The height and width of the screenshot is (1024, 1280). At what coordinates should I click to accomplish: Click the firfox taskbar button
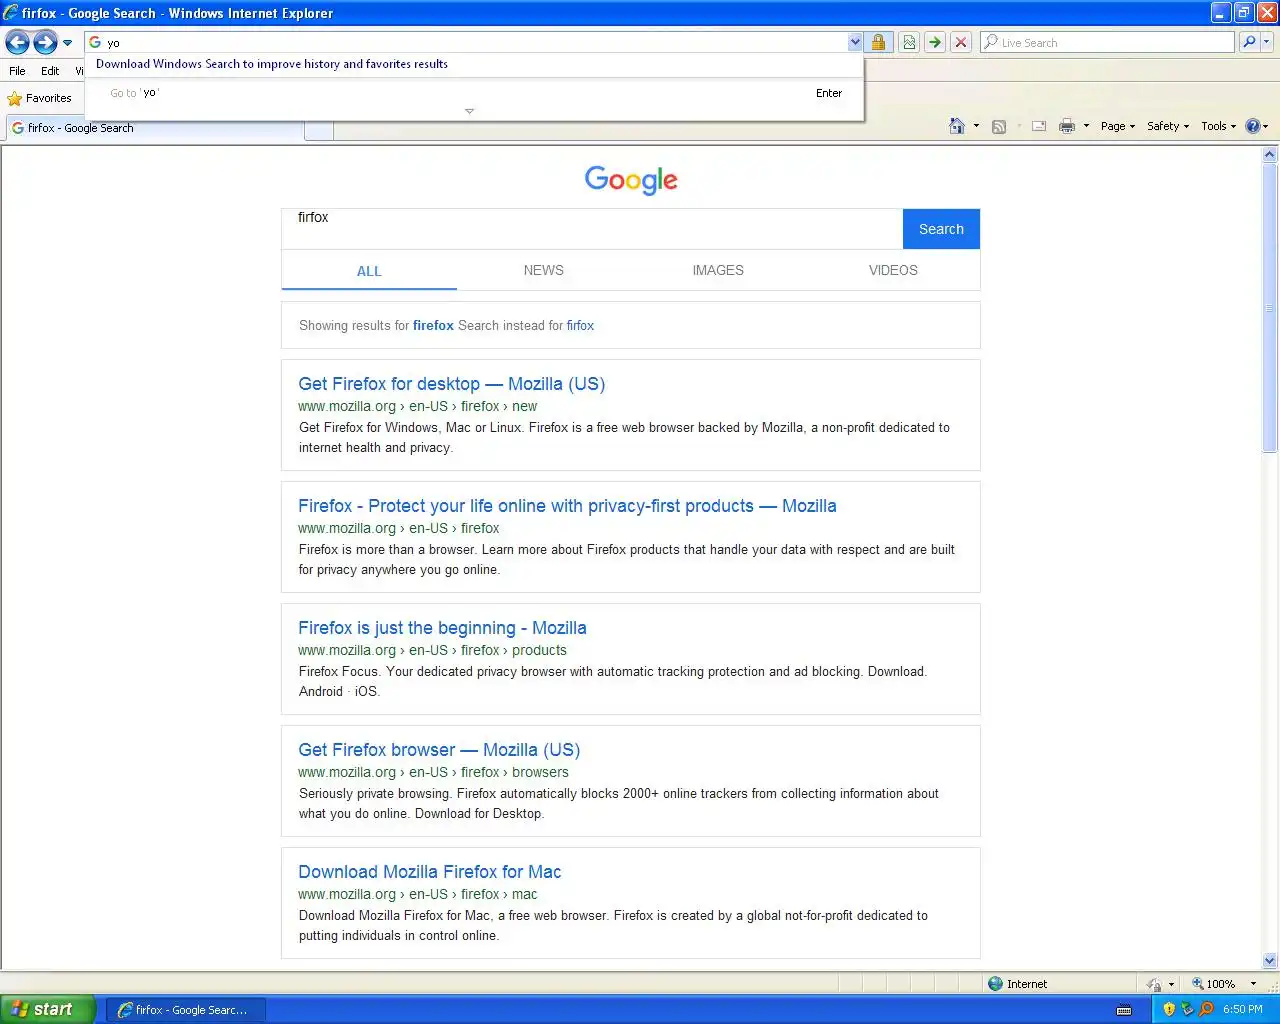click(x=188, y=1010)
